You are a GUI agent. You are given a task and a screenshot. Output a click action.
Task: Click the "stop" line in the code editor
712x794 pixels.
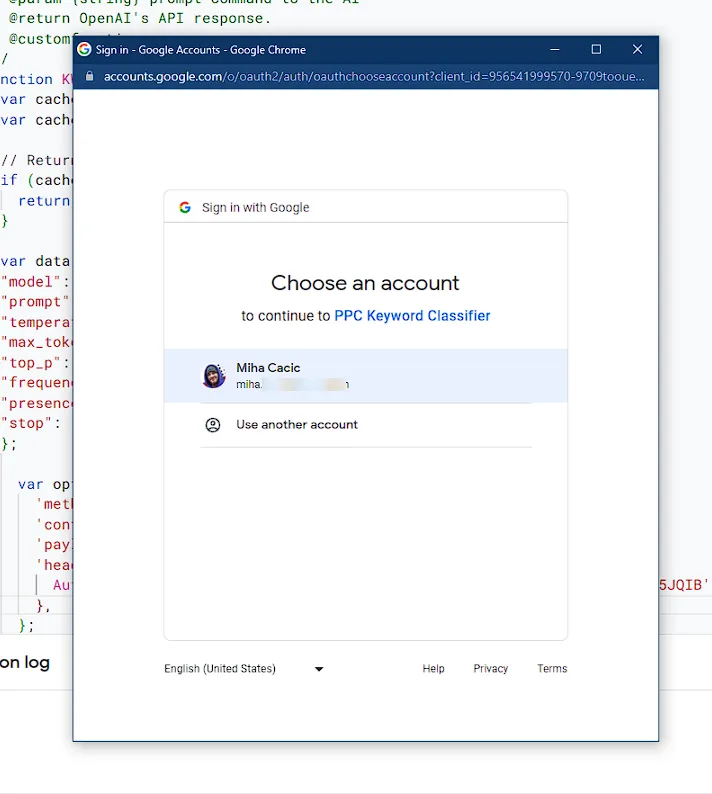click(31, 423)
